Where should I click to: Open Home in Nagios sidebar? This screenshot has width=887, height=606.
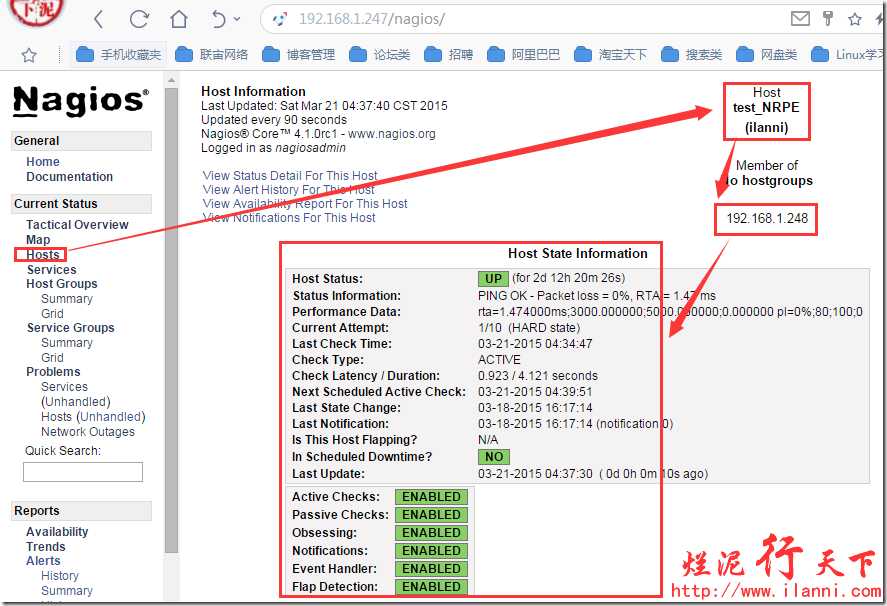tap(42, 161)
